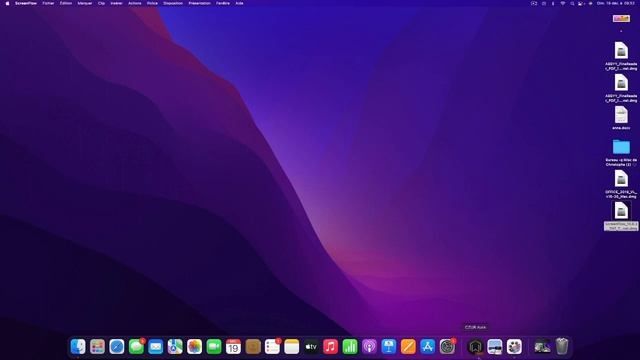Launch FaceTime from the Dock
Image resolution: width=640 pixels, height=360 pixels.
pos(214,347)
